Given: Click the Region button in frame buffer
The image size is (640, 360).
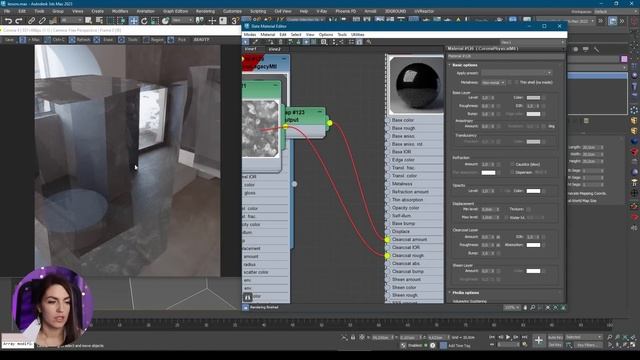Looking at the screenshot, I should (154, 40).
